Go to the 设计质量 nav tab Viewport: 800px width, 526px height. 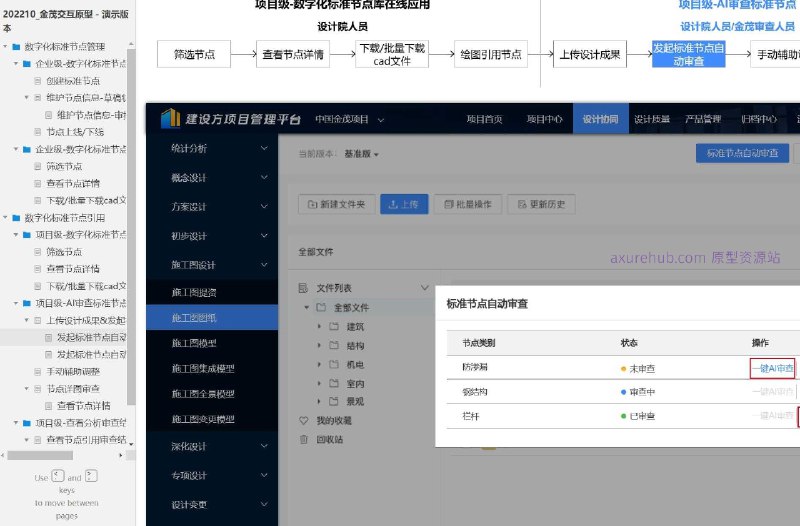[652, 119]
